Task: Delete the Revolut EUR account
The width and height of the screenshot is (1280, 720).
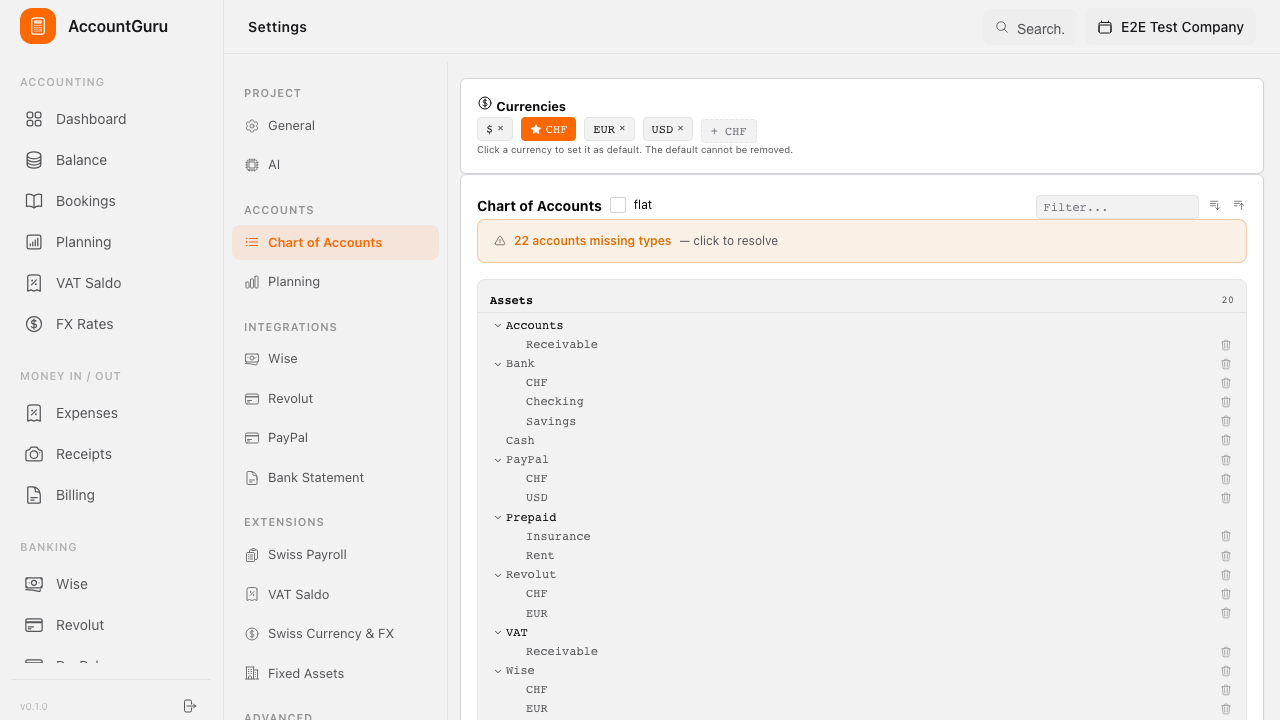Action: [x=1226, y=614]
